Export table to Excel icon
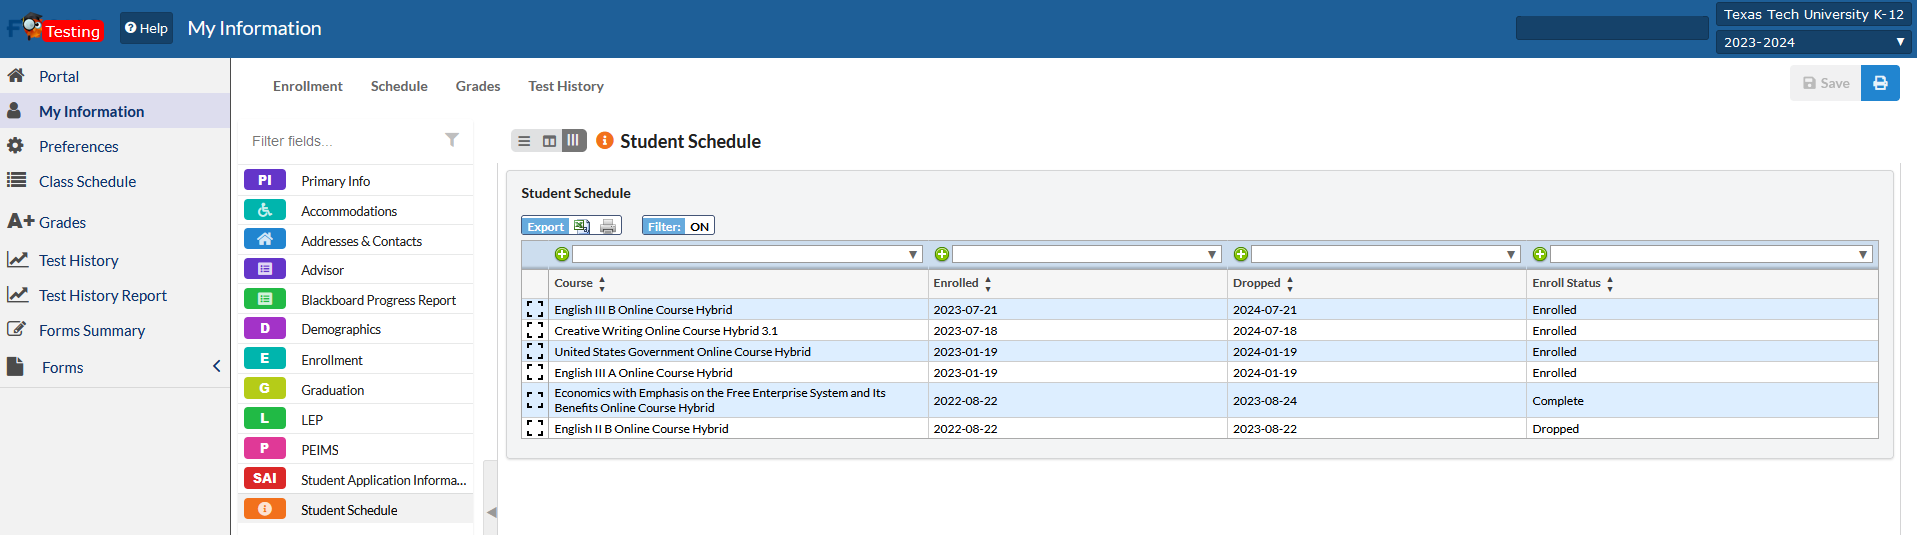 (581, 227)
